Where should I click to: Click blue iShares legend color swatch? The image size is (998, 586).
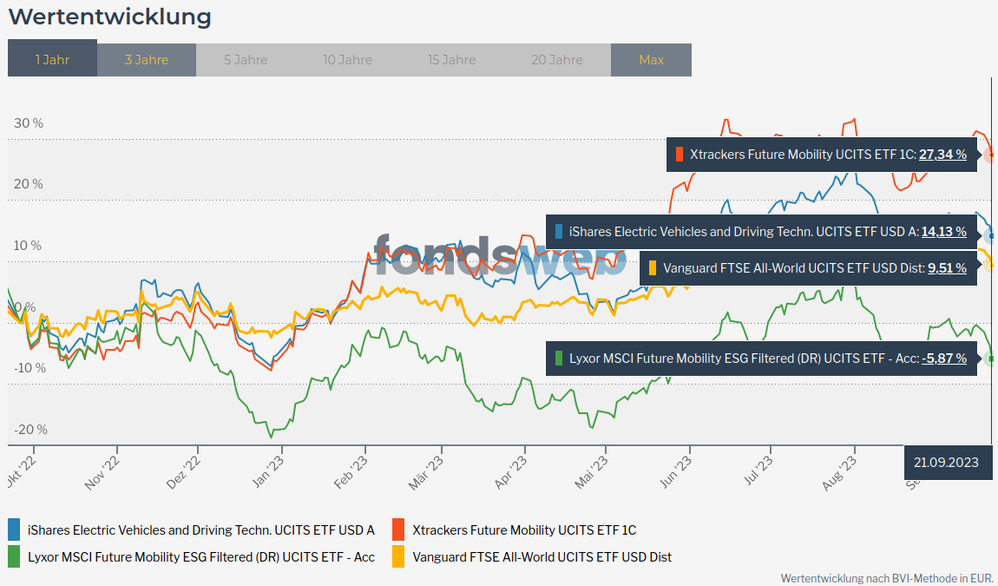(14, 530)
